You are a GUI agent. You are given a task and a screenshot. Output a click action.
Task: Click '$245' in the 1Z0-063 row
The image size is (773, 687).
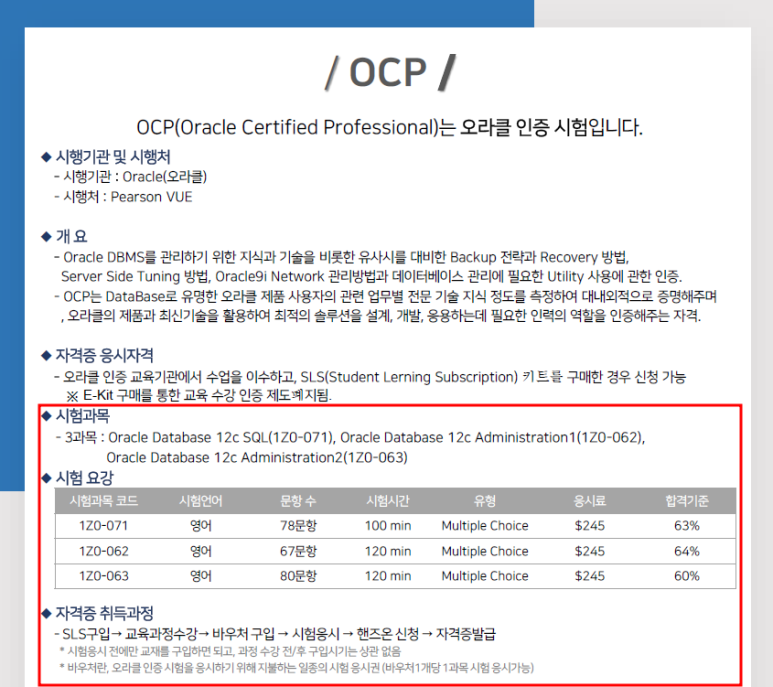point(590,576)
